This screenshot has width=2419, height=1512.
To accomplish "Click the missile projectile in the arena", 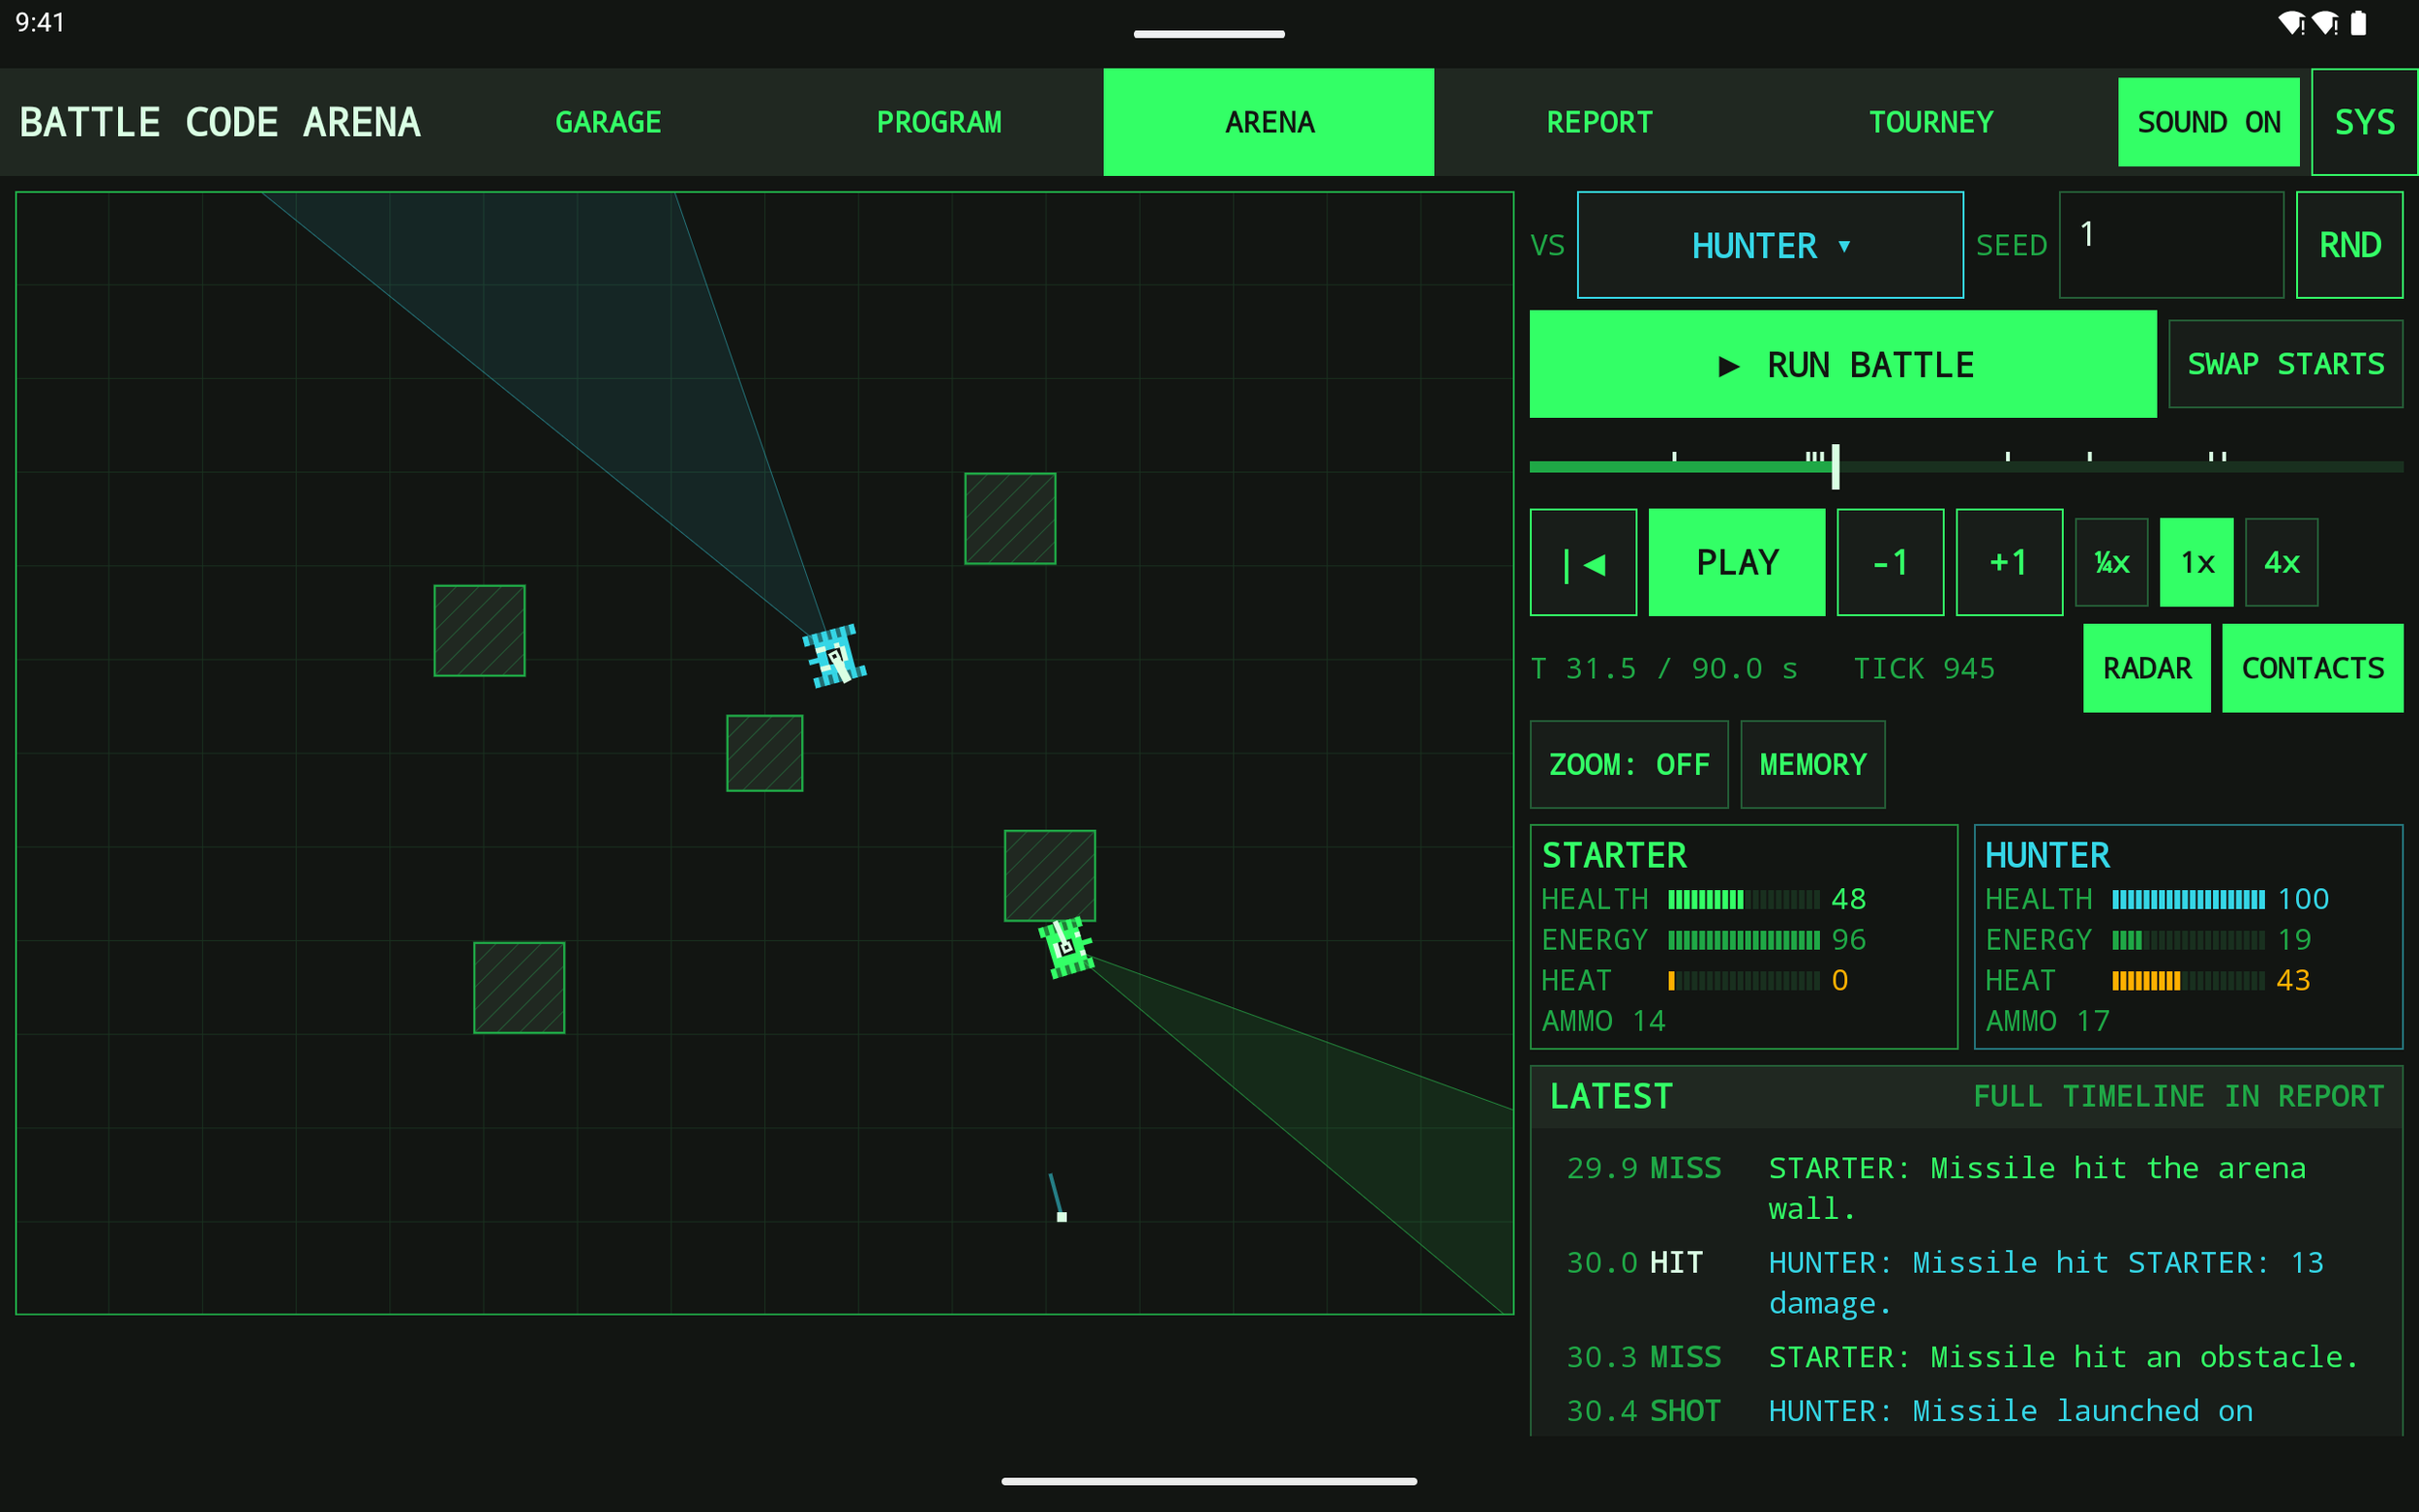I will (x=1061, y=1216).
